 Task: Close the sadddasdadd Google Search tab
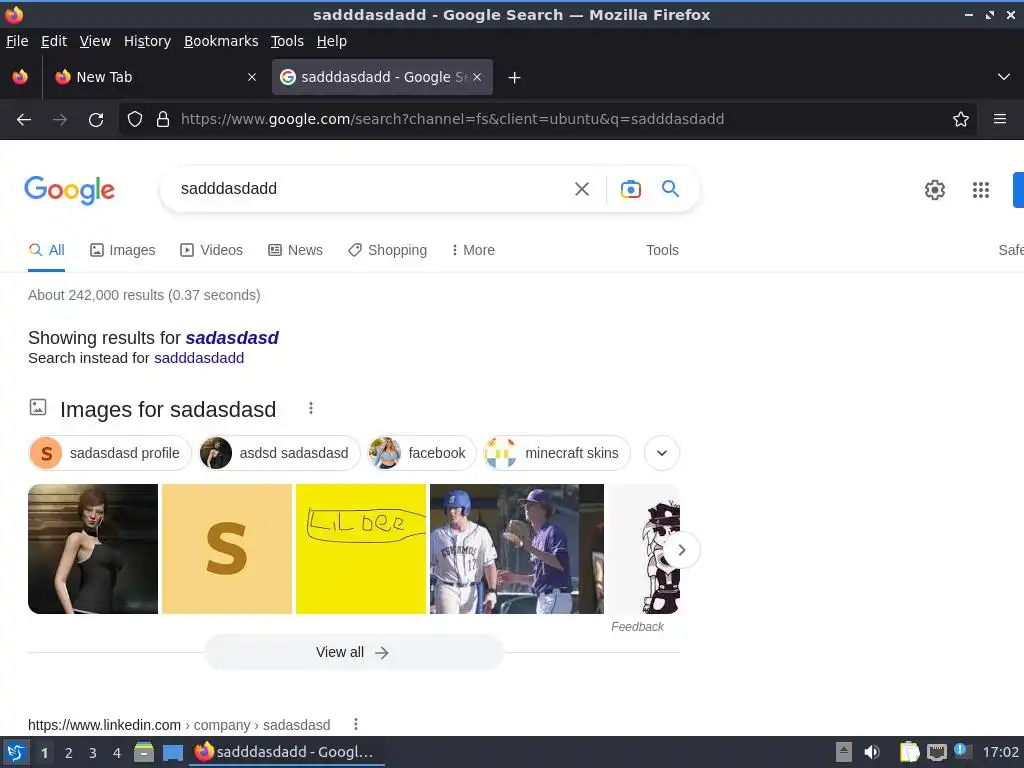(x=477, y=77)
